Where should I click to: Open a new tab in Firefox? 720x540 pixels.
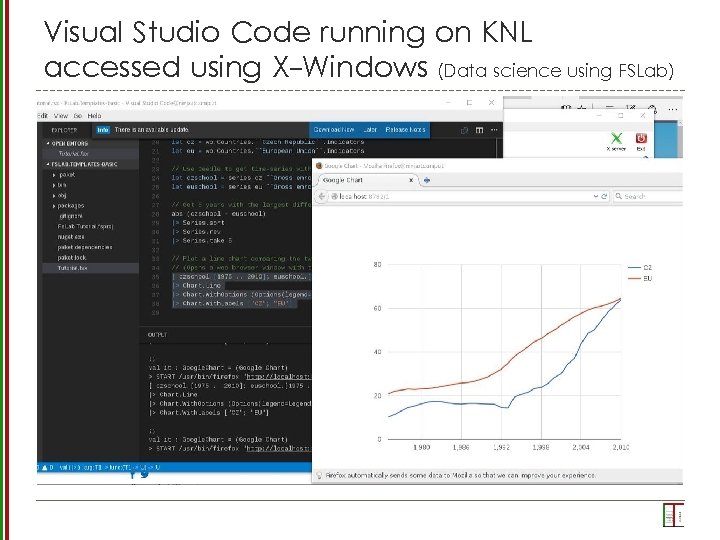click(427, 180)
